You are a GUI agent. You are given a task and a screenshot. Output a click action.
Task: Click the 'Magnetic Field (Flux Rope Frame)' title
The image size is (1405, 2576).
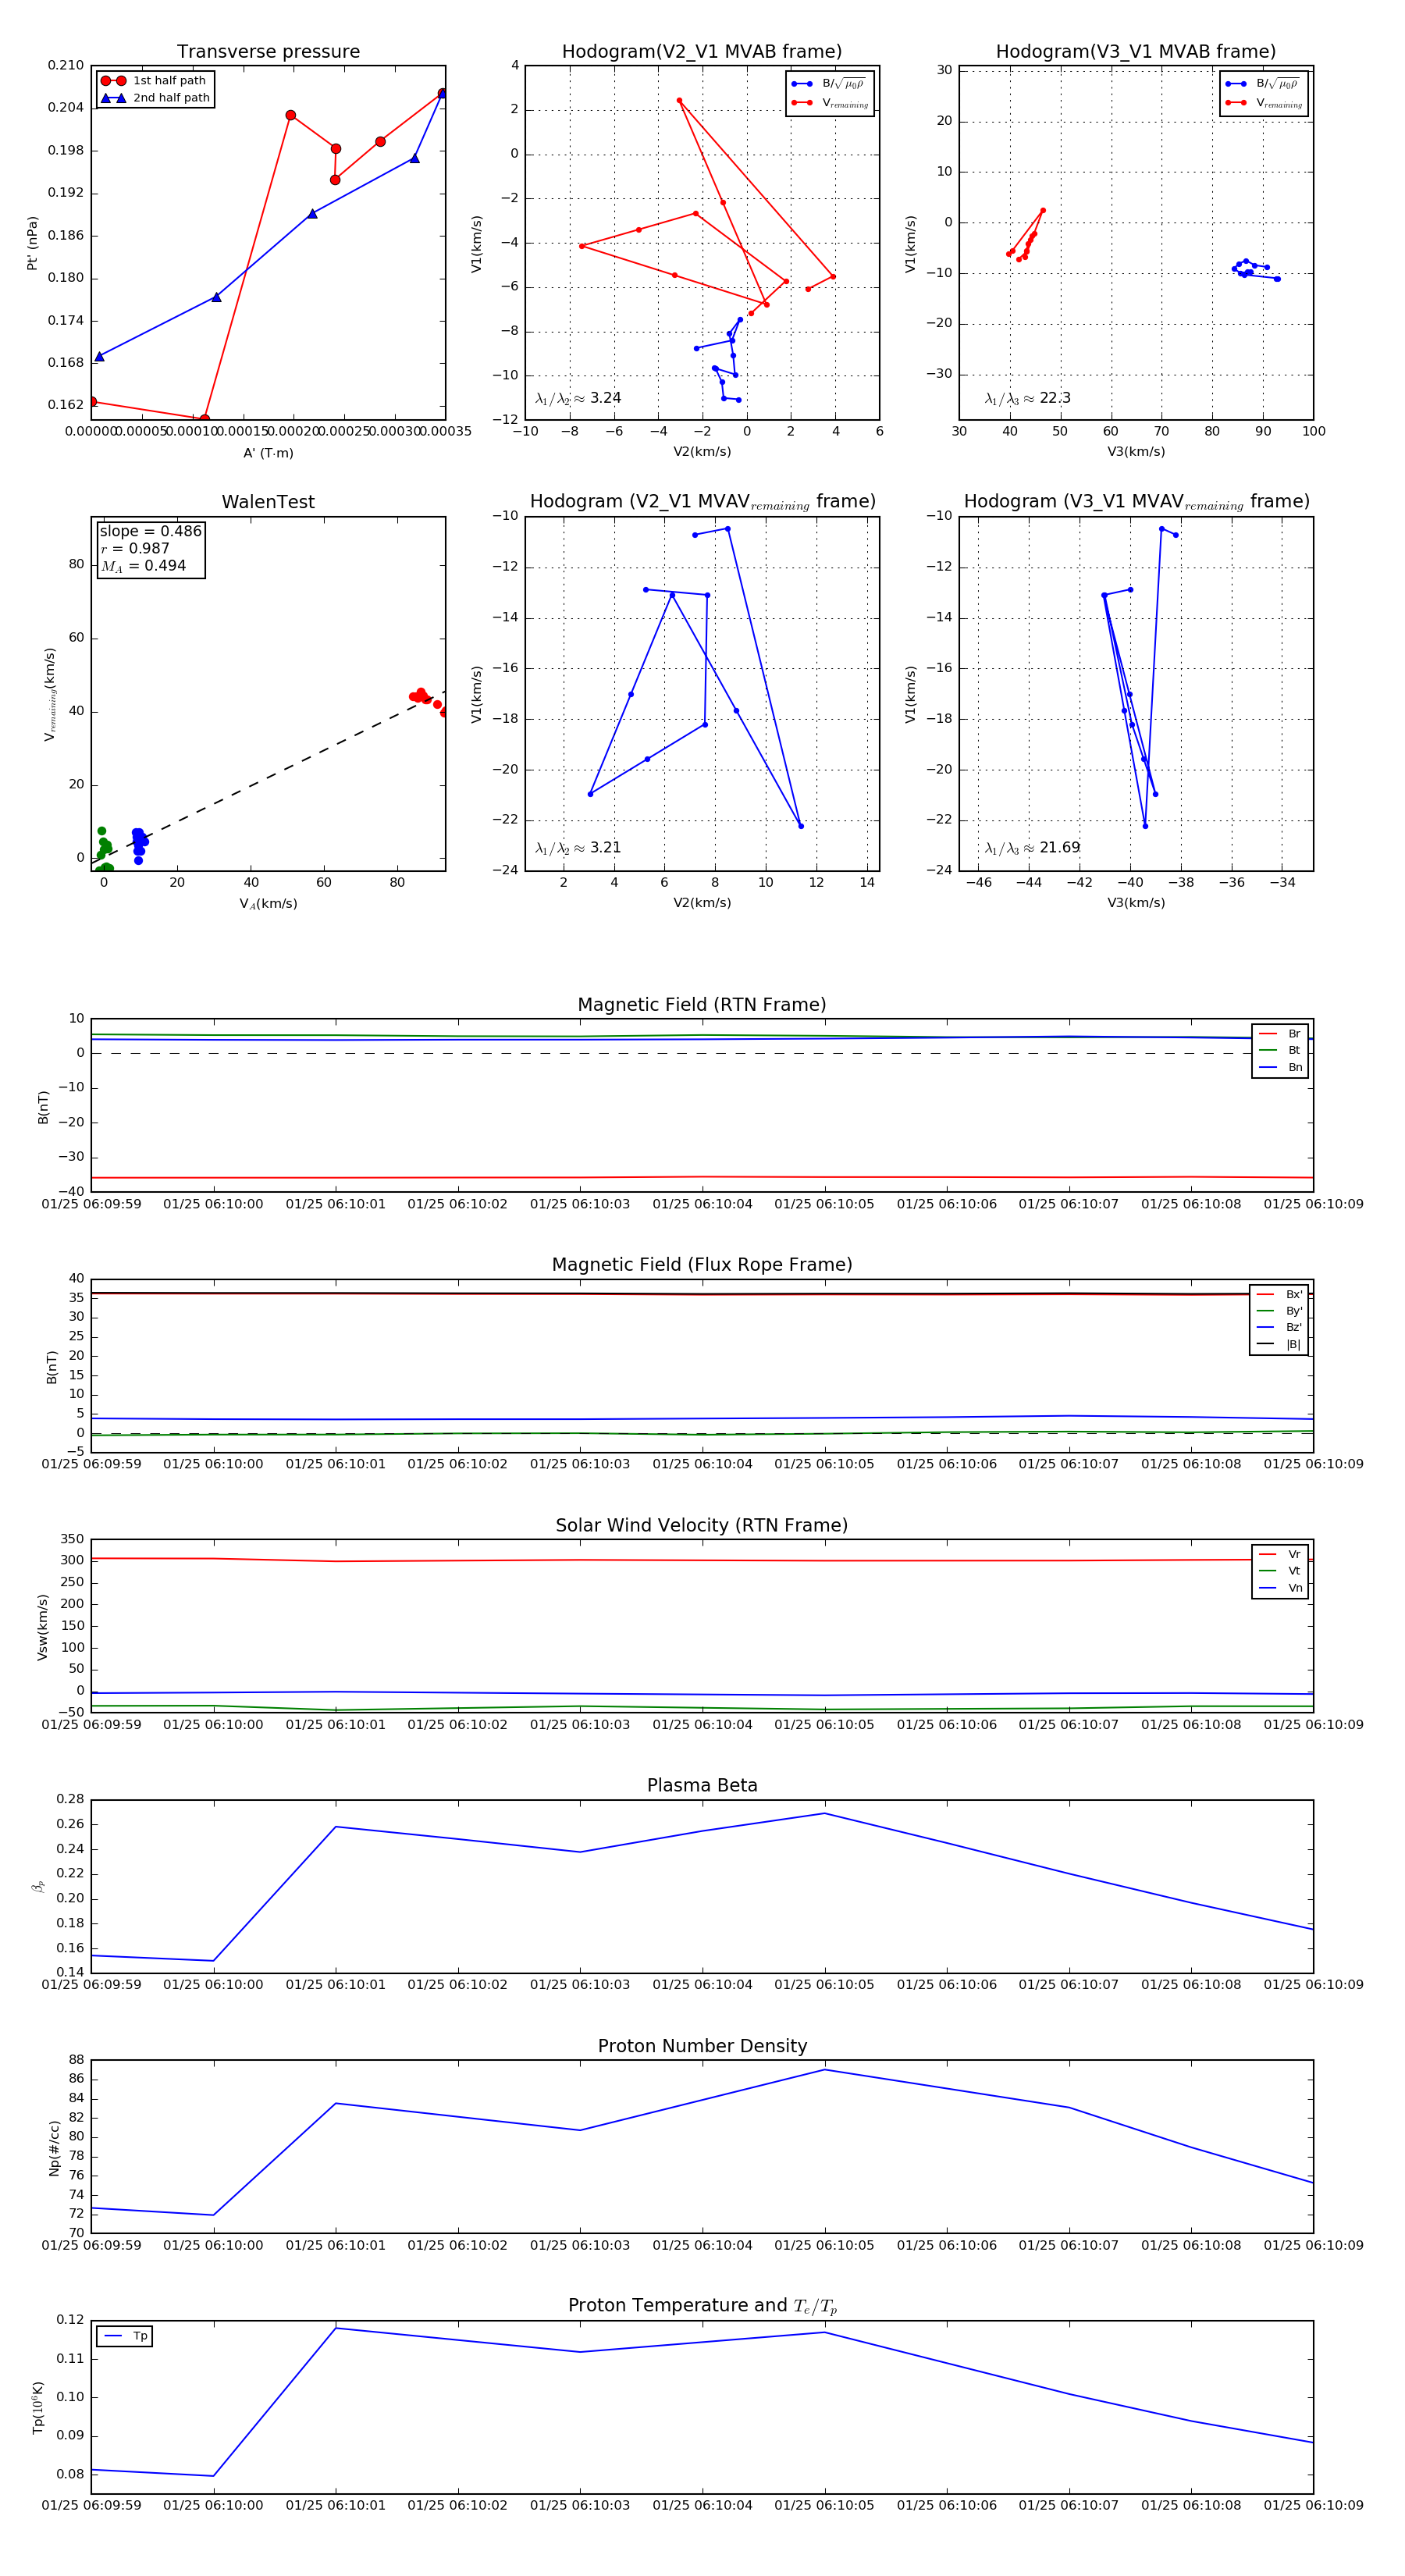click(702, 1265)
